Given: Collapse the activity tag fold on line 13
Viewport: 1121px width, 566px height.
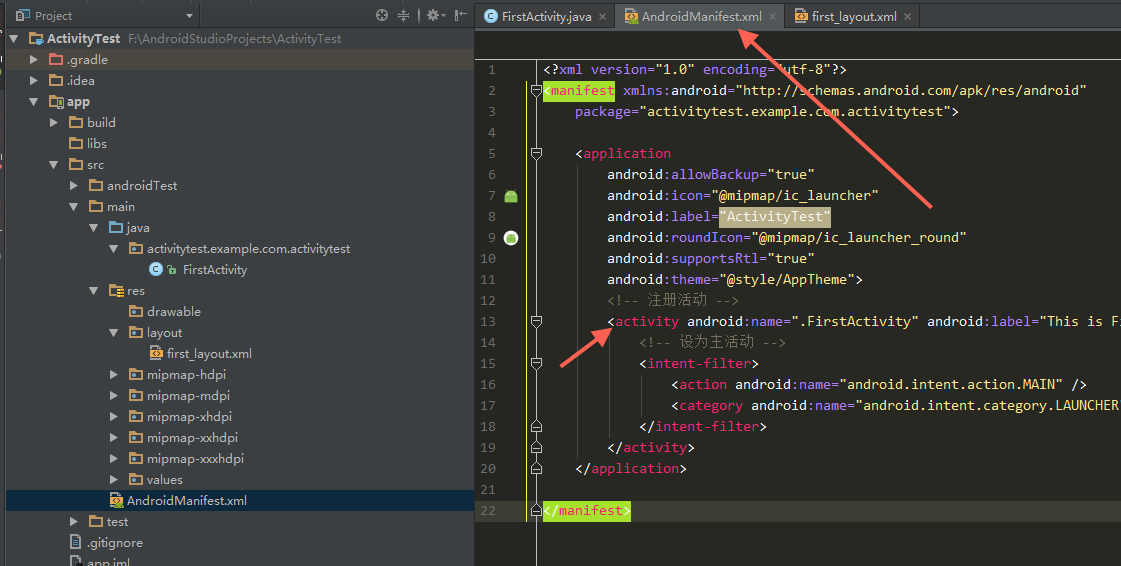Looking at the screenshot, I should click(536, 322).
